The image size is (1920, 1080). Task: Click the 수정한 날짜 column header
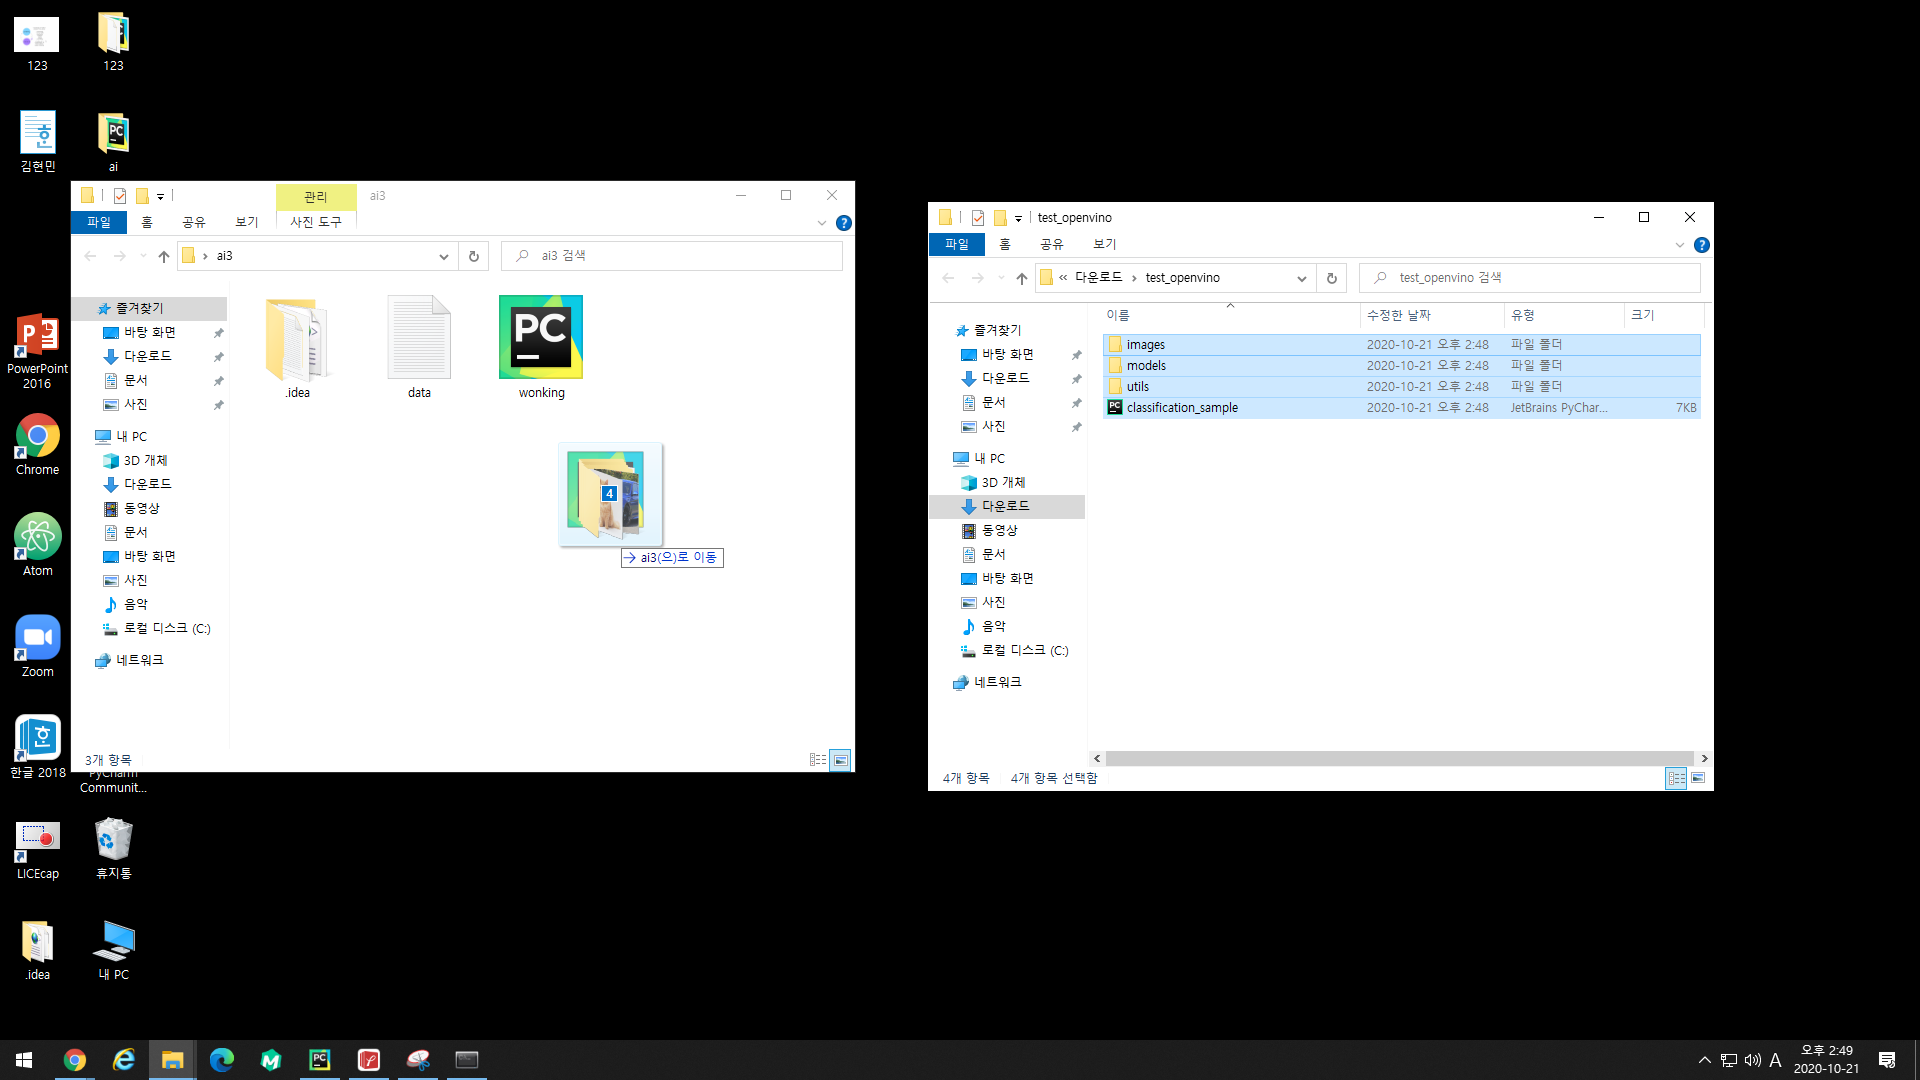[x=1398, y=315]
